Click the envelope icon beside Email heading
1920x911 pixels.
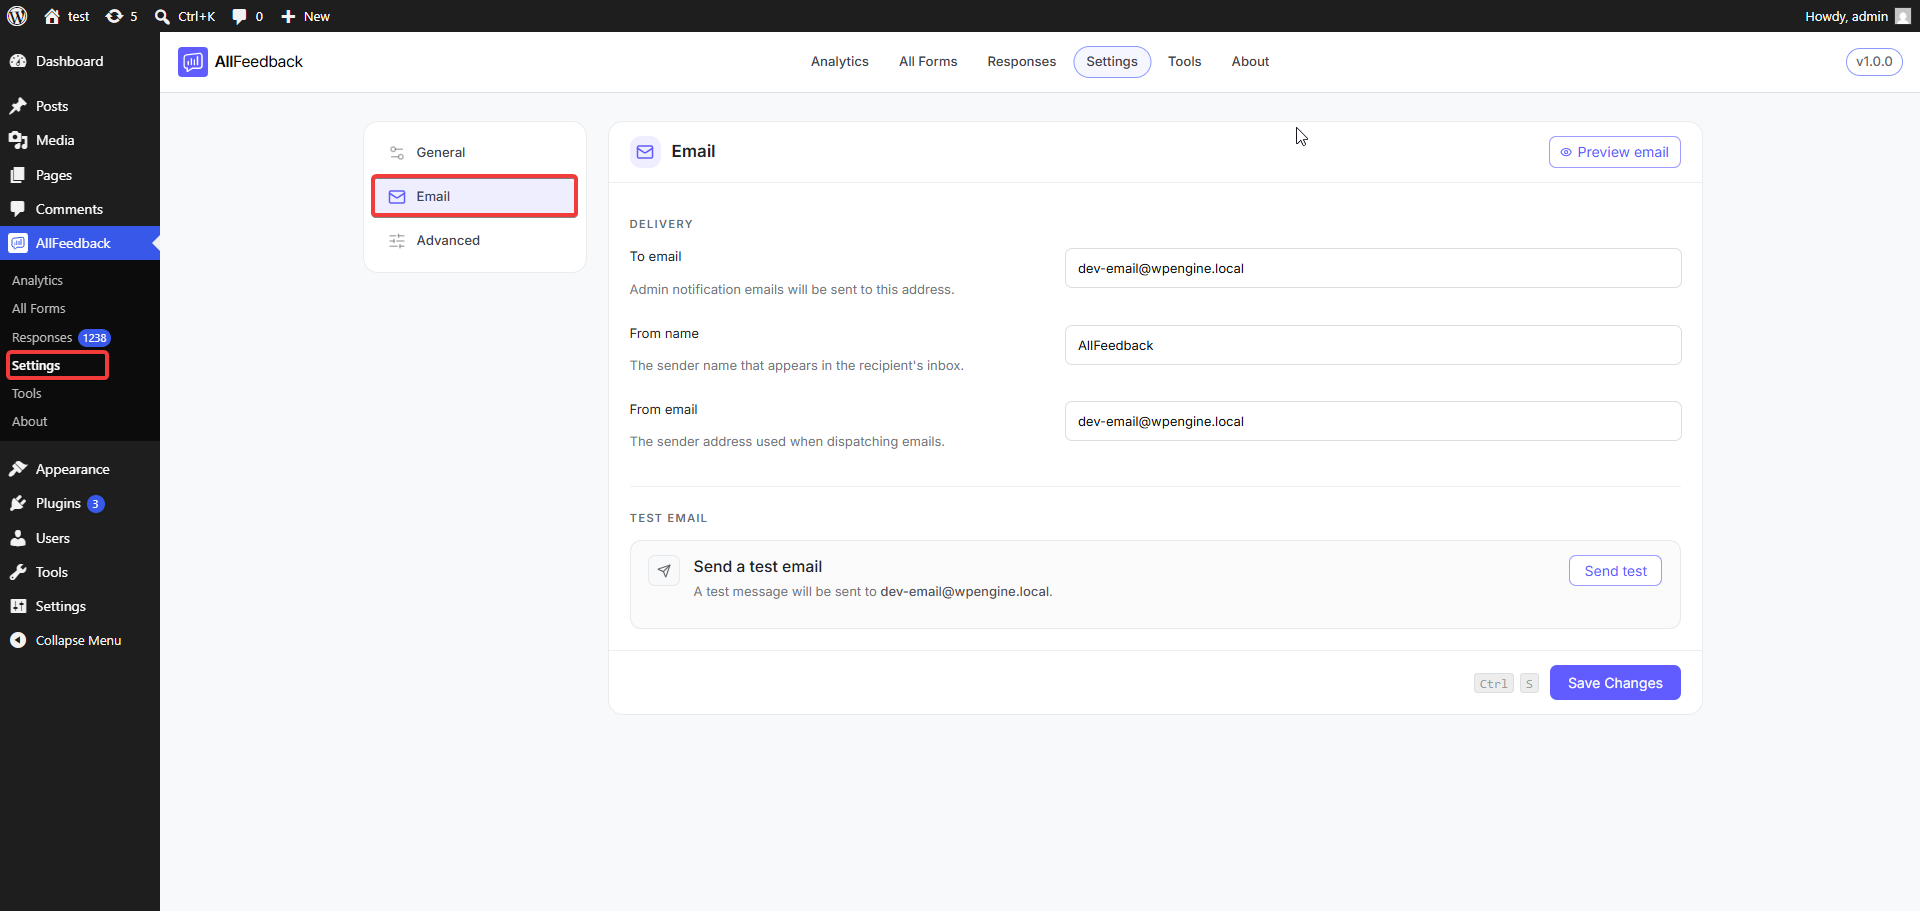[645, 152]
